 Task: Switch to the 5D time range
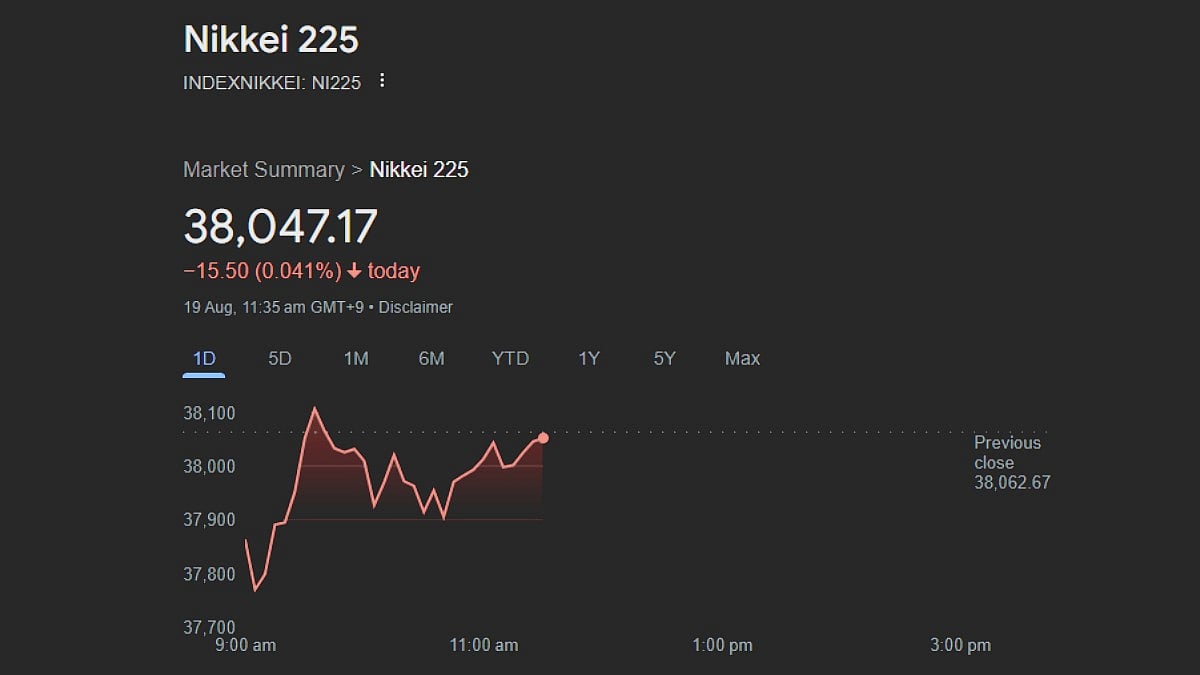click(280, 359)
